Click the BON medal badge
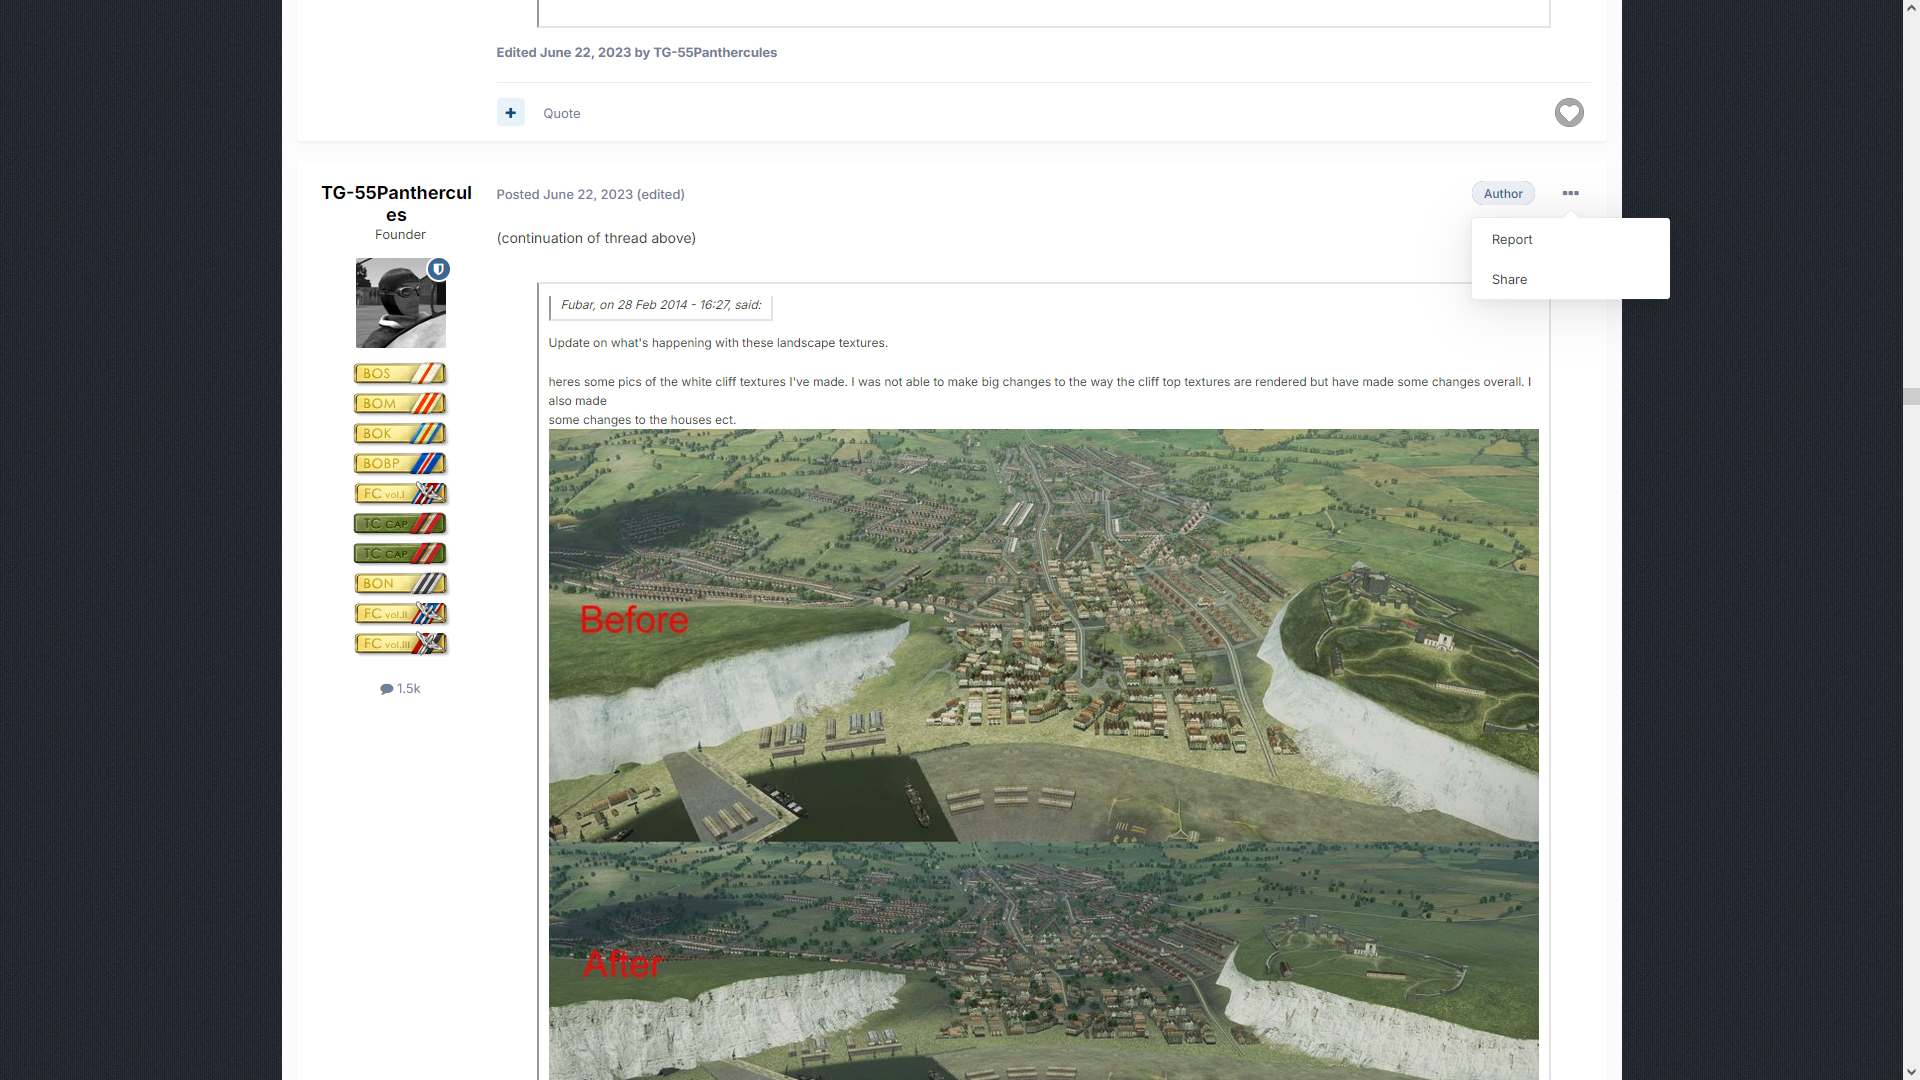The height and width of the screenshot is (1080, 1920). coord(400,583)
